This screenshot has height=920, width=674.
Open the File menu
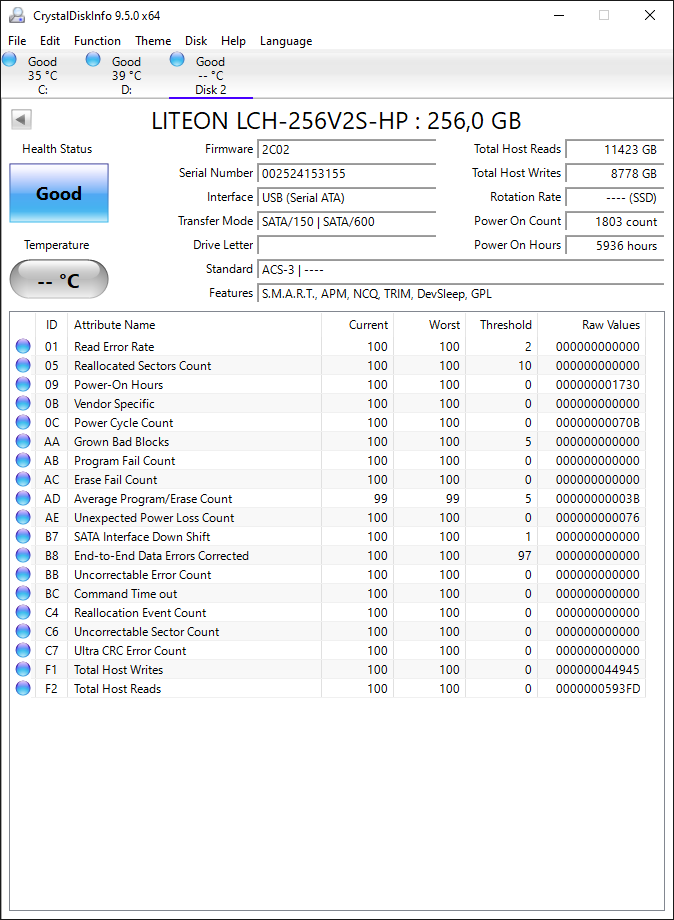tap(17, 40)
